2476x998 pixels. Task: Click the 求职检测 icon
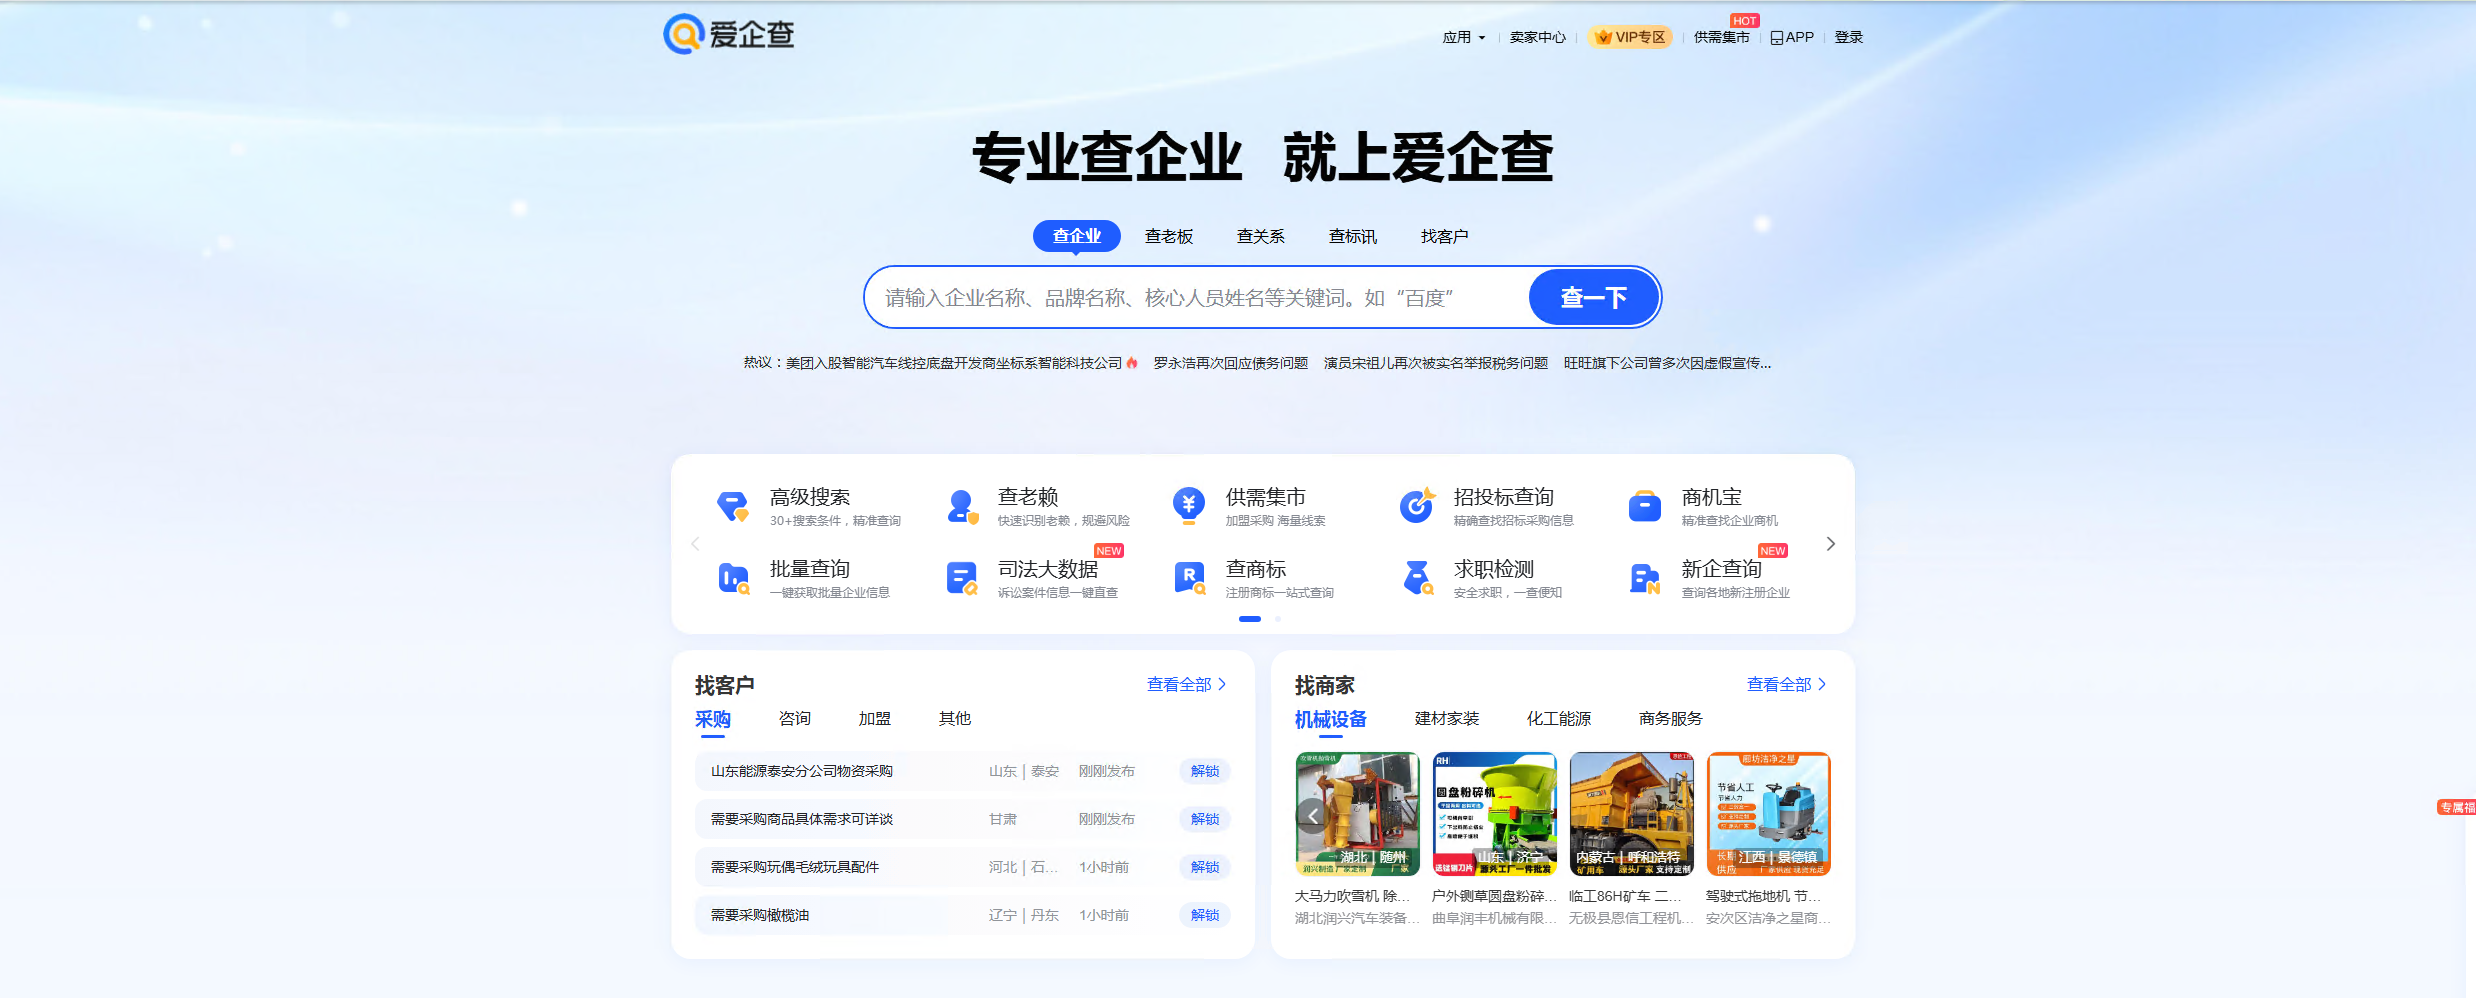[1416, 578]
